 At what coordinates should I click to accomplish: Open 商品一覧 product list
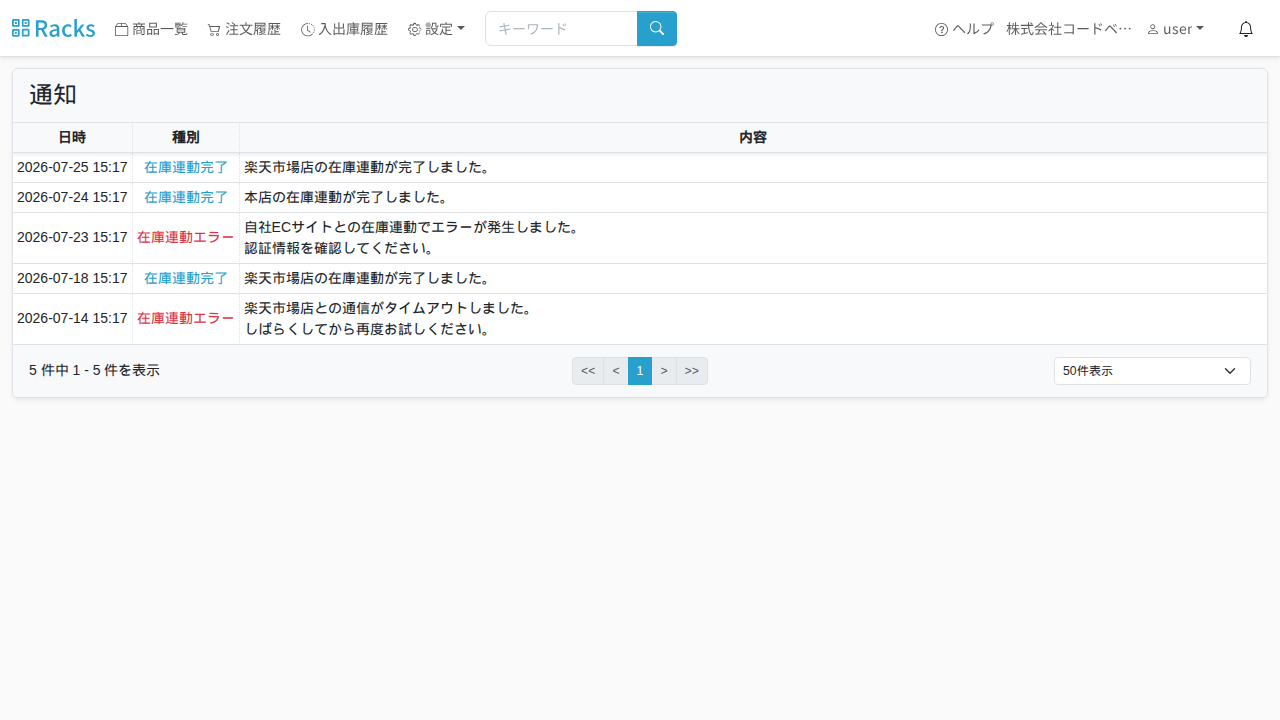[151, 29]
